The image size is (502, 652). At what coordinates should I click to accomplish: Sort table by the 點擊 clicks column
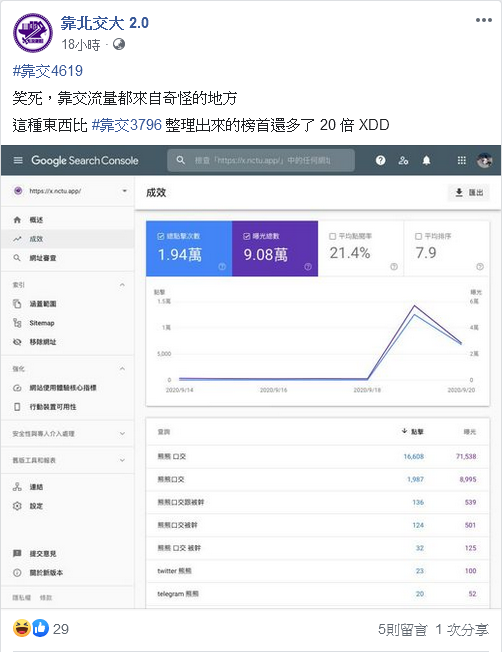pyautogui.click(x=413, y=432)
